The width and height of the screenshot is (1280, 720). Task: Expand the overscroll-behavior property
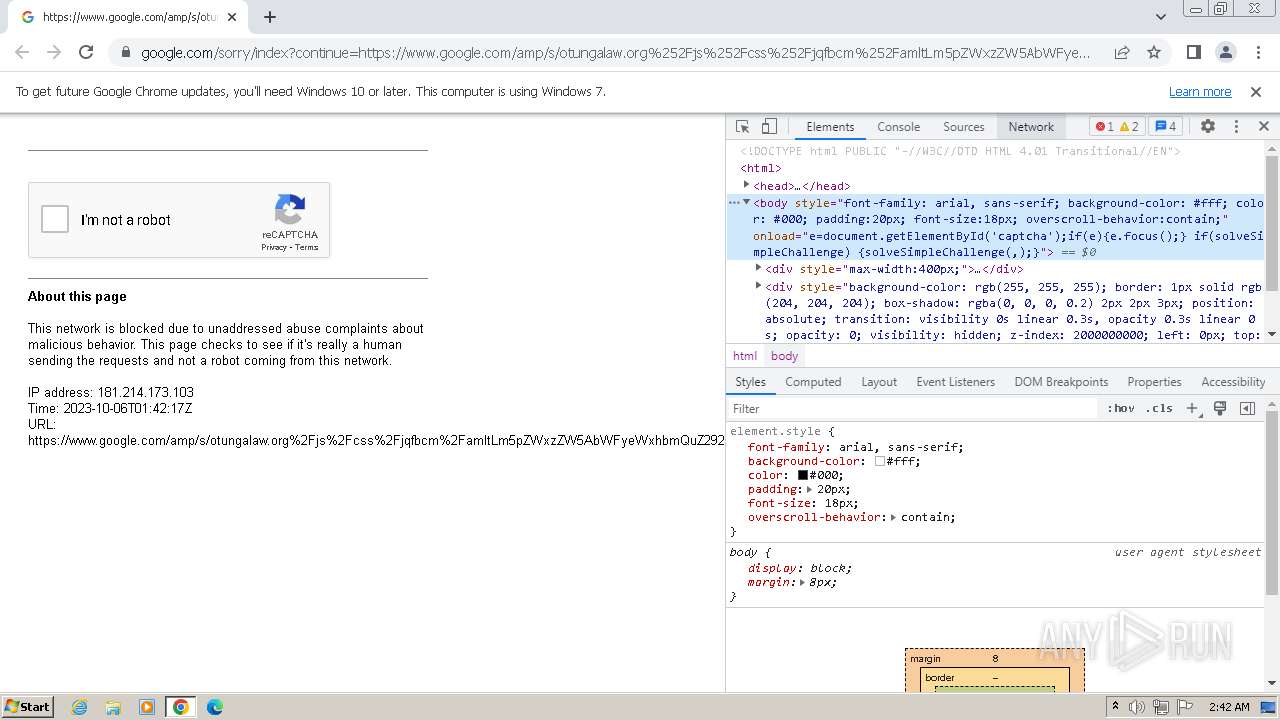click(x=893, y=517)
